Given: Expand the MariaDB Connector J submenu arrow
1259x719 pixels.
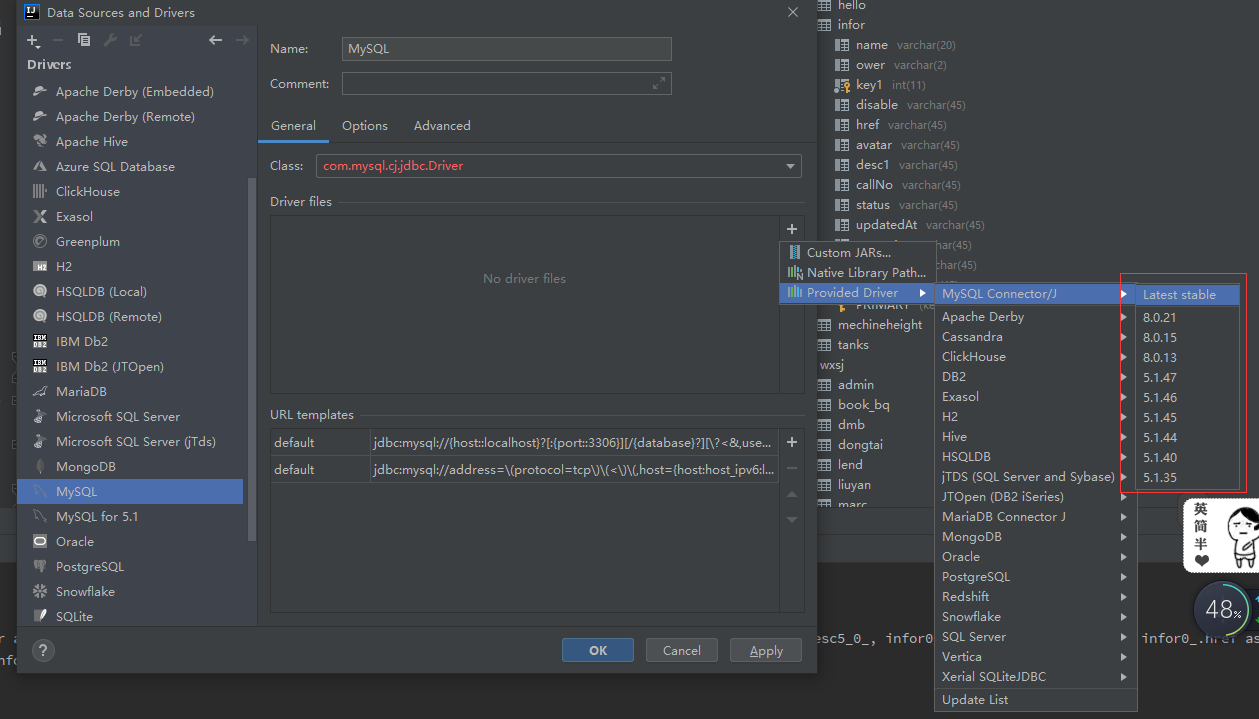Looking at the screenshot, I should 1124,517.
